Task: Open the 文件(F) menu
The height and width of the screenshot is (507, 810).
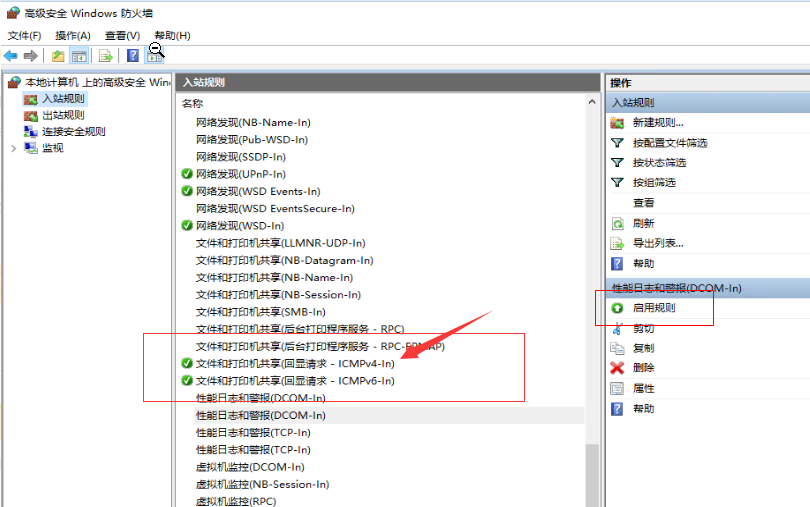Action: coord(24,36)
